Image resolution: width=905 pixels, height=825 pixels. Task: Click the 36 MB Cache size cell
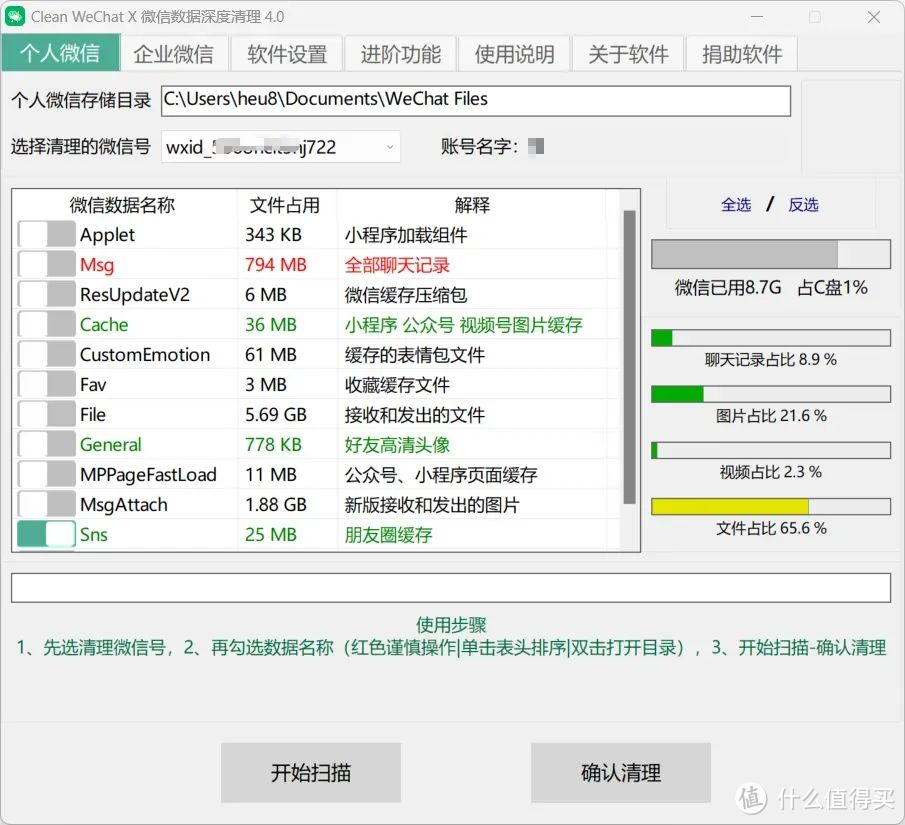(271, 324)
